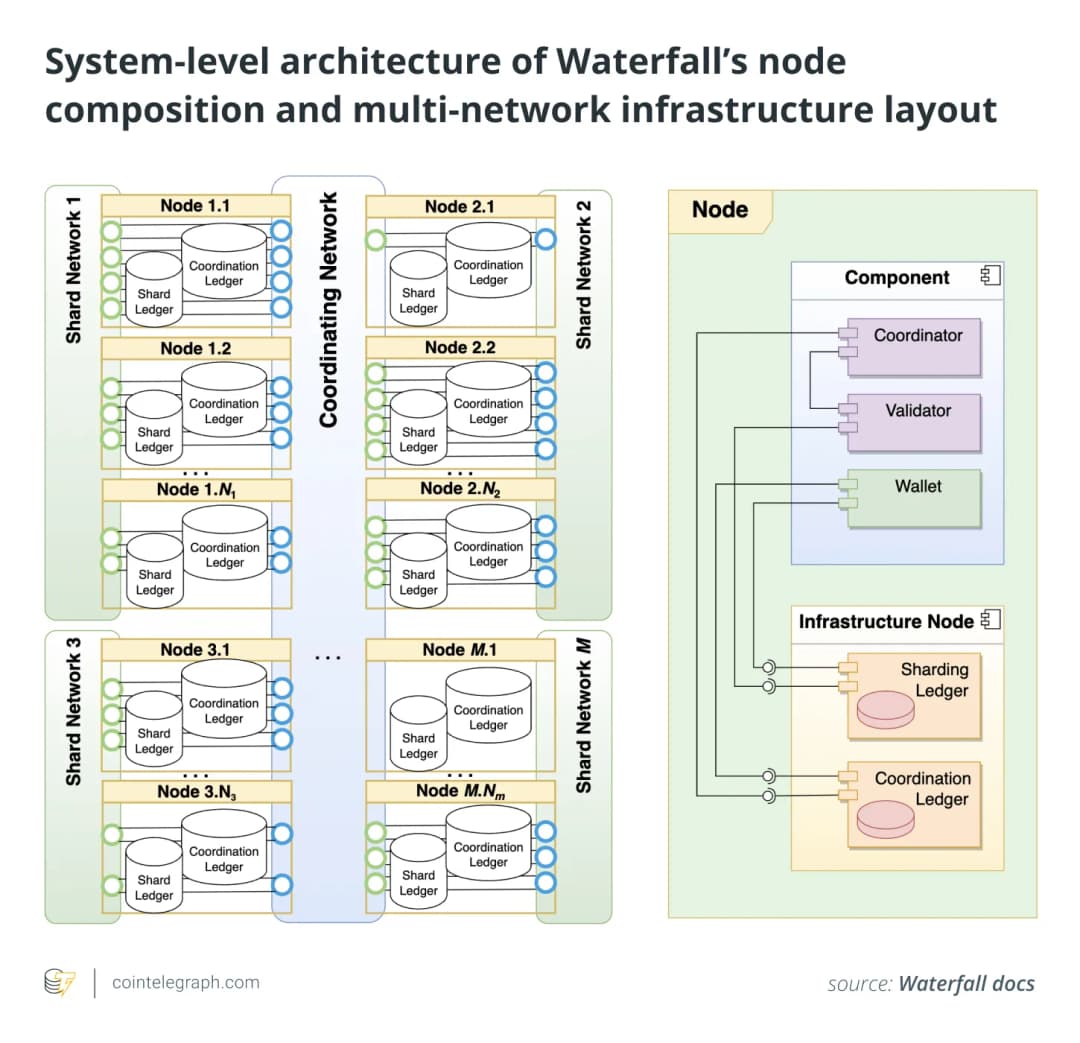1080x1043 pixels.
Task: Select the Validator component block
Action: point(914,421)
